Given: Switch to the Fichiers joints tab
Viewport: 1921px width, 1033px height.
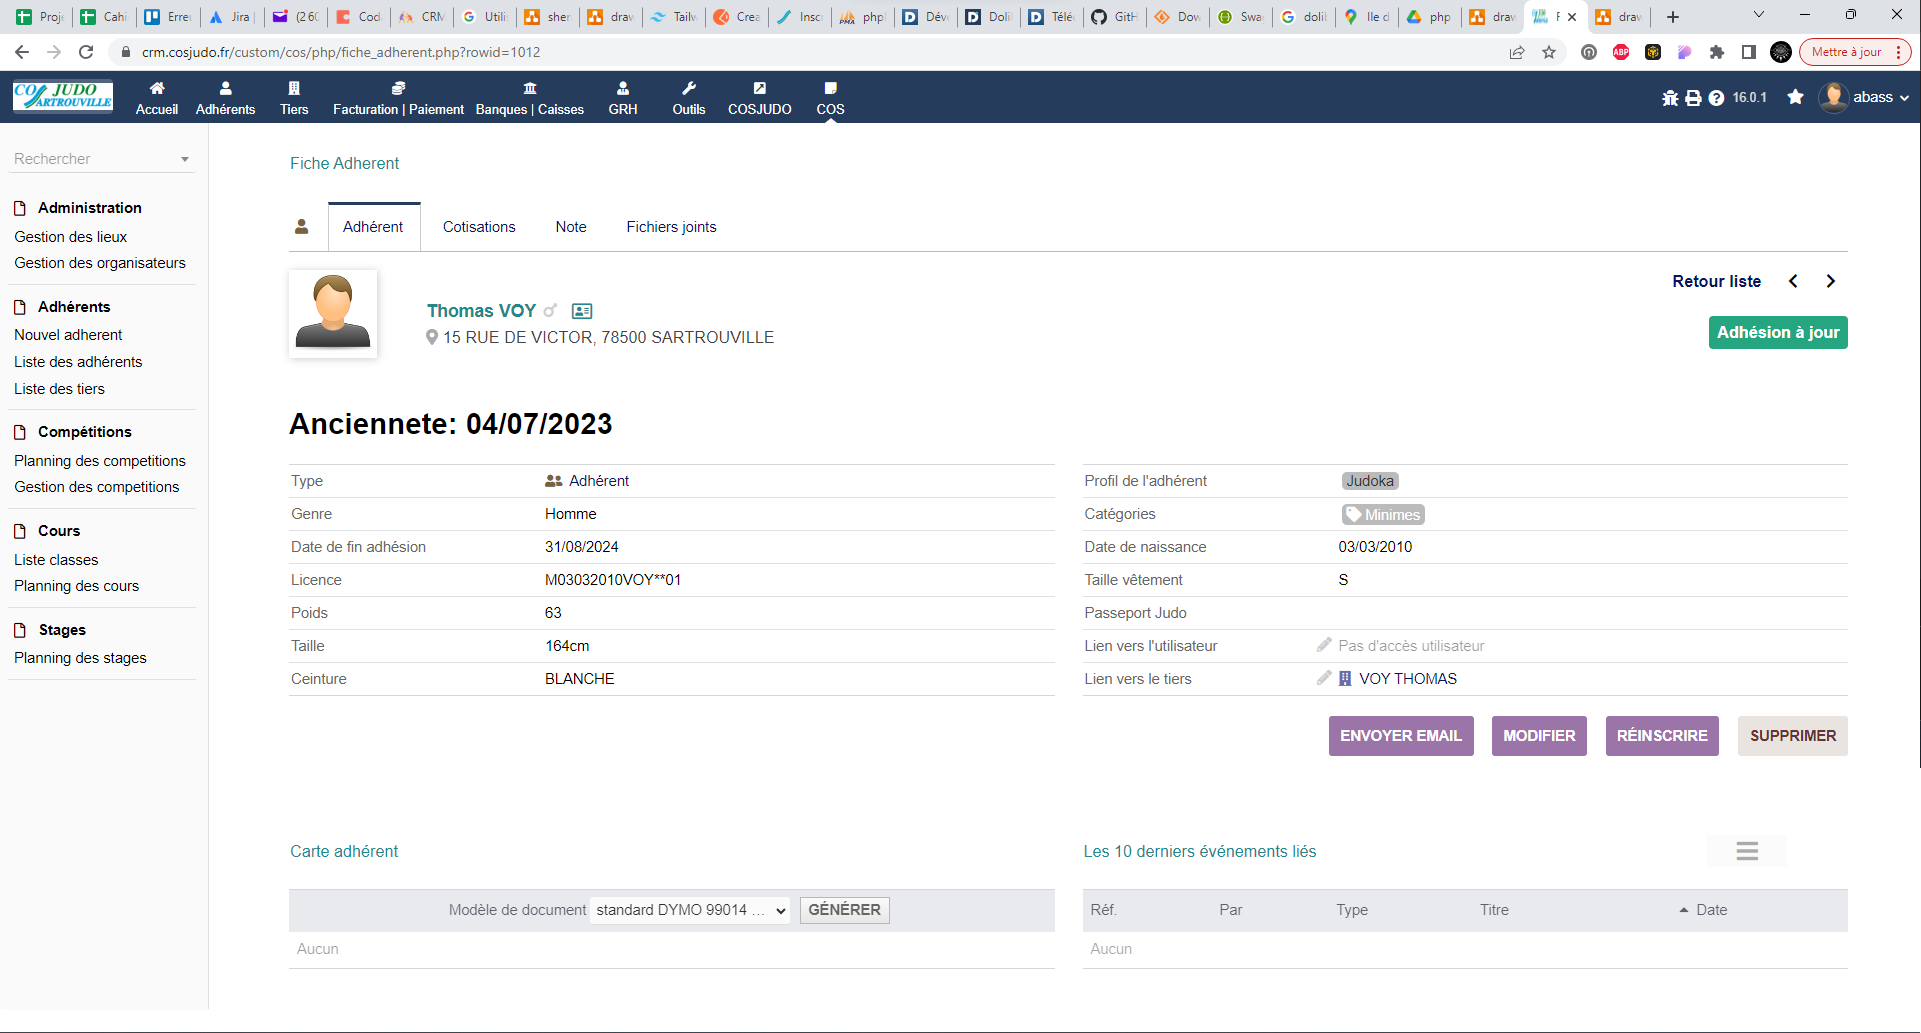Looking at the screenshot, I should point(671,227).
